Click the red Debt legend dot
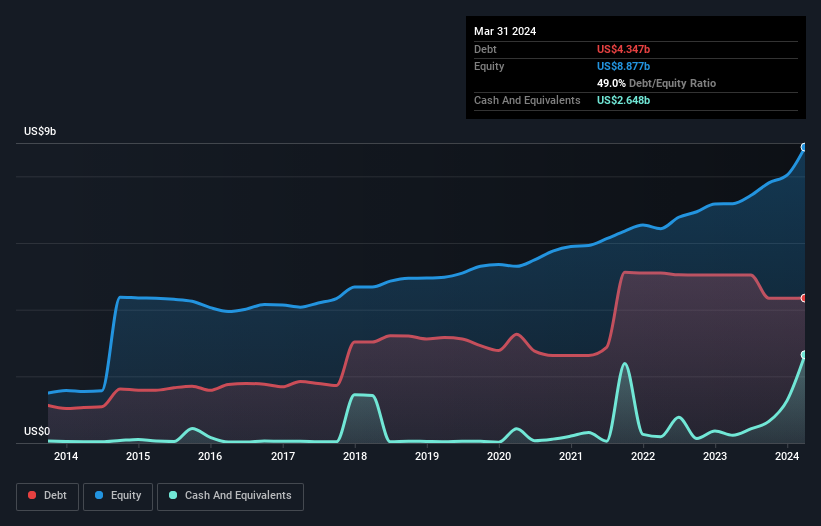 point(32,495)
